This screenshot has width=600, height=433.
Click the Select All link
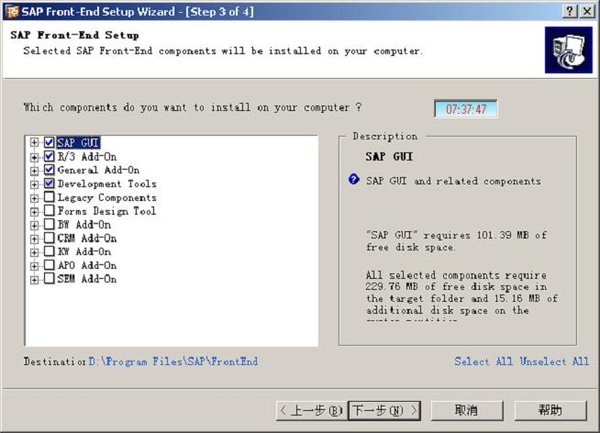click(x=484, y=362)
